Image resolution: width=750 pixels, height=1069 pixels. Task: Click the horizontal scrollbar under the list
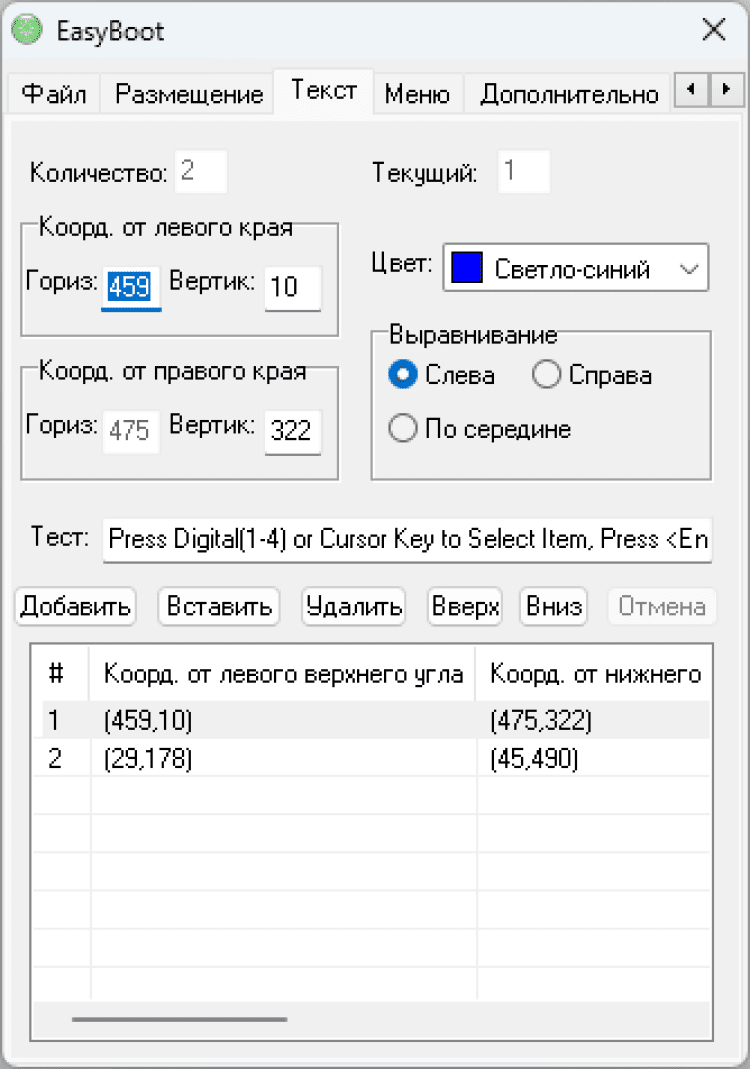[x=180, y=1019]
